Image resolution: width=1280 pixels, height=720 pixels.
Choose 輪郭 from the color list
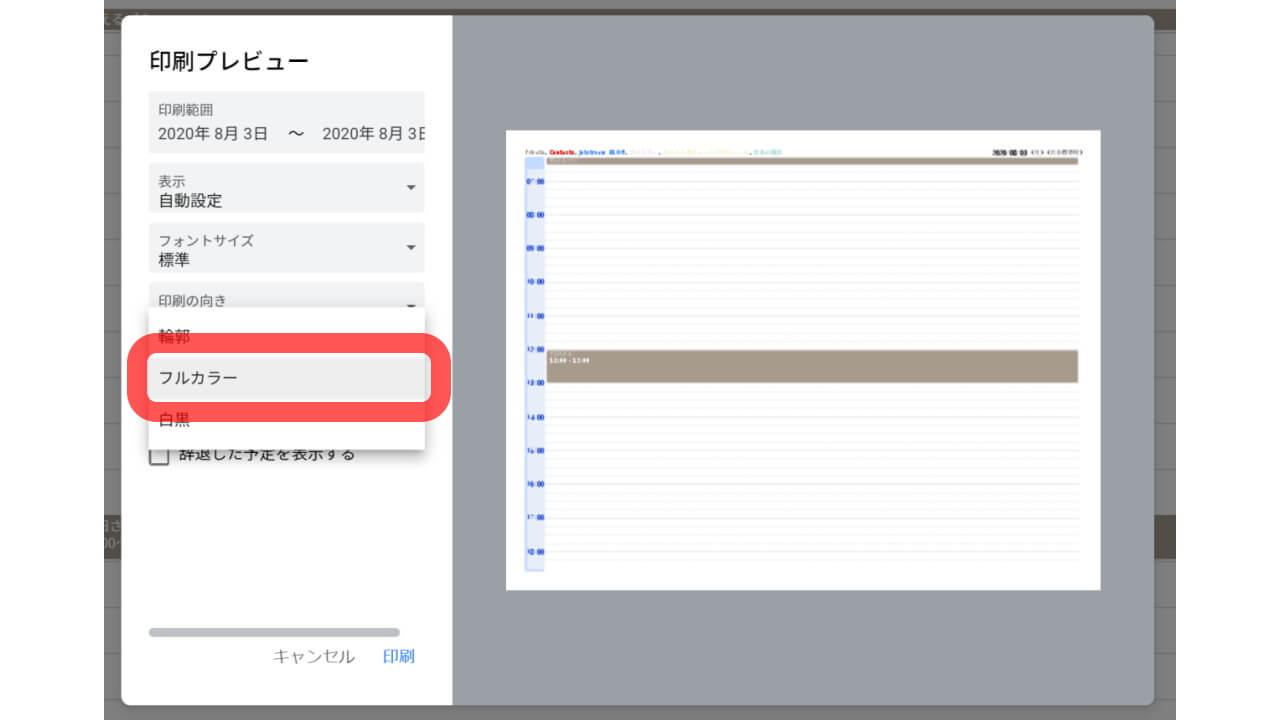pos(286,336)
